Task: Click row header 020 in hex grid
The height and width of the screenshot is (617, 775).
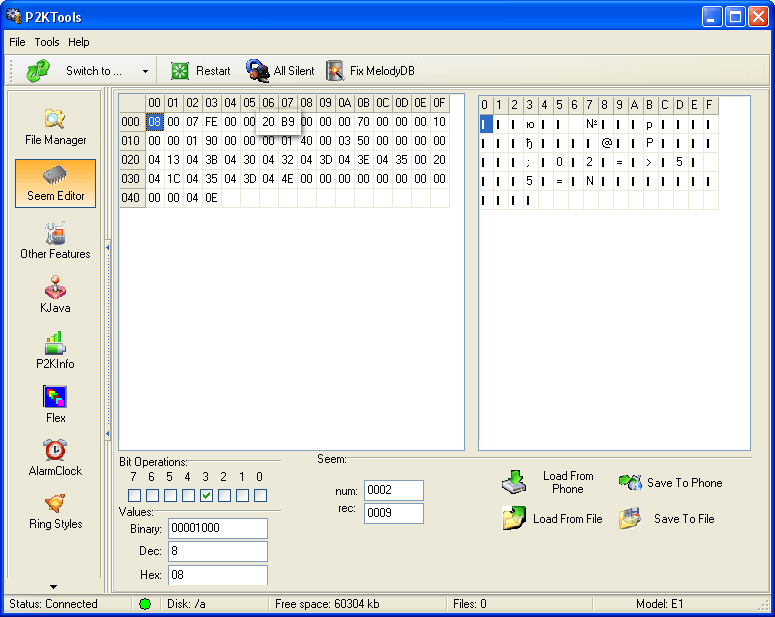Action: [x=131, y=160]
